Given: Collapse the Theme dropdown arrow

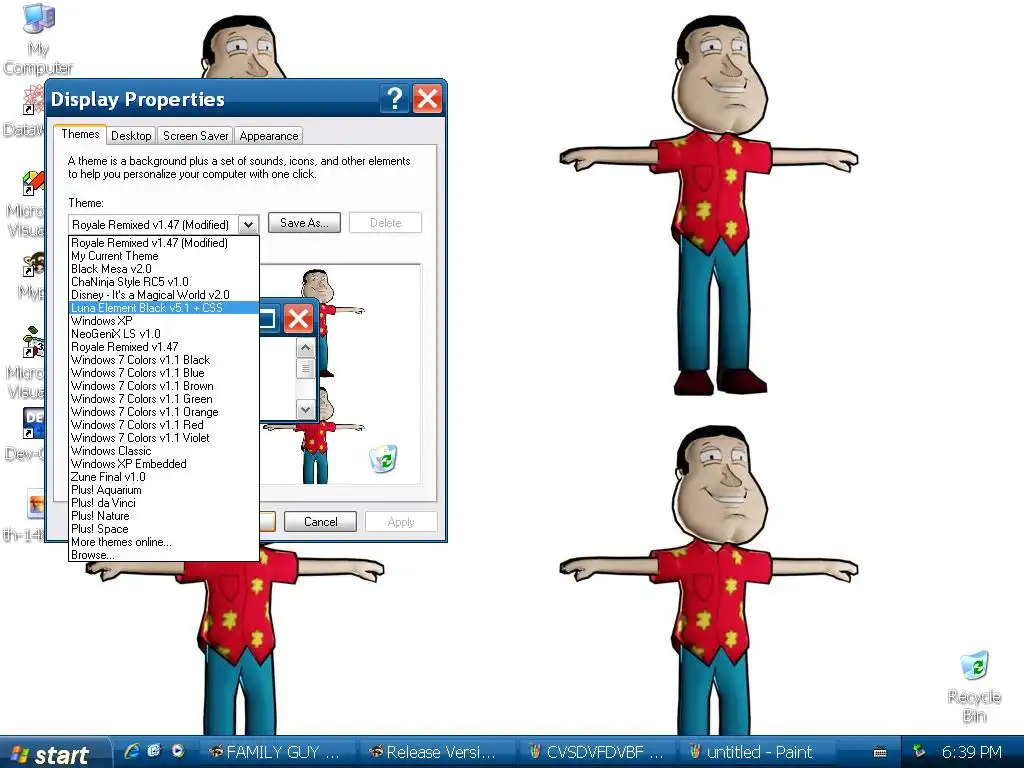Looking at the screenshot, I should click(x=248, y=225).
